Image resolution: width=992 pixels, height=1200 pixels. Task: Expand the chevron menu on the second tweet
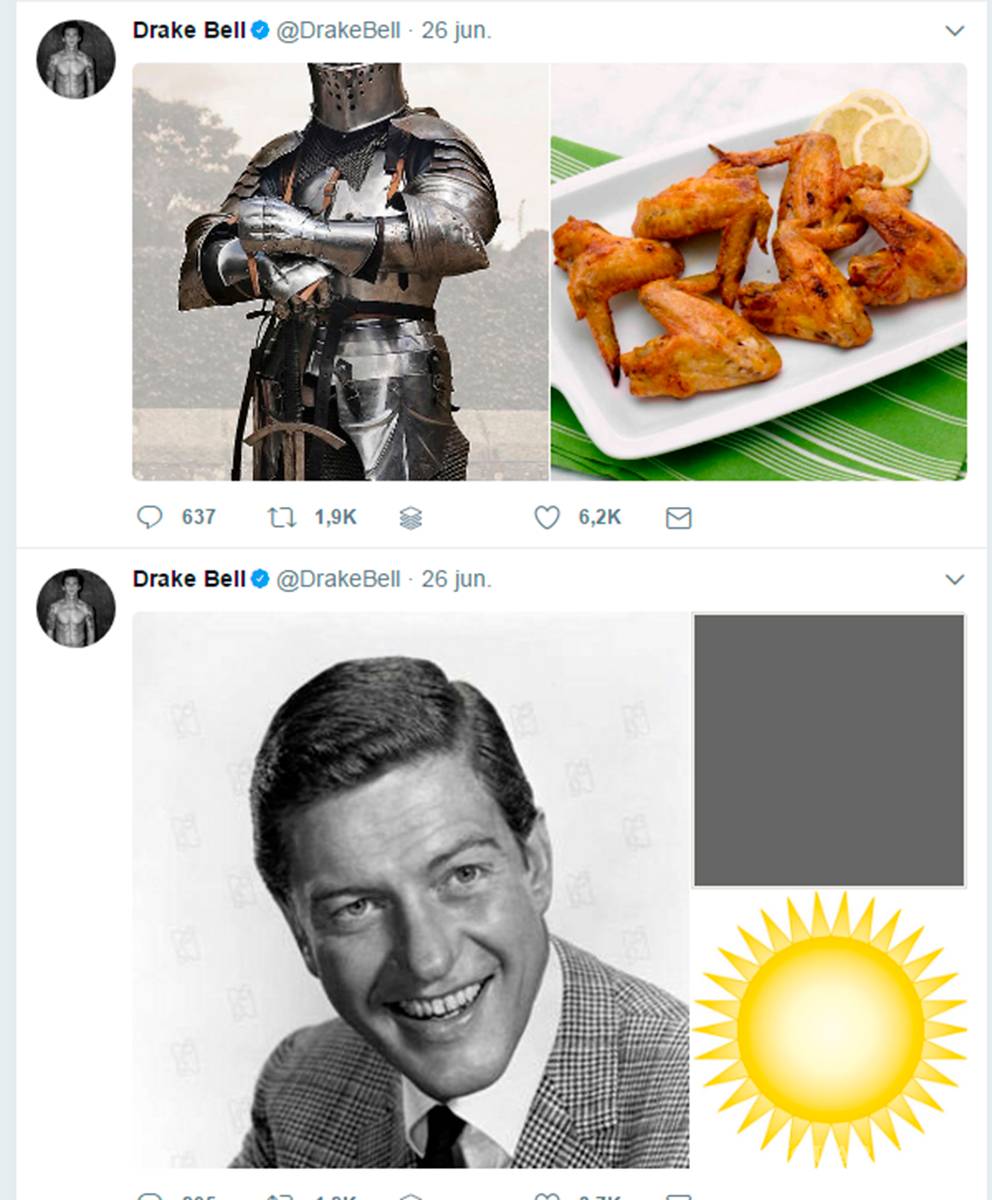(x=955, y=579)
